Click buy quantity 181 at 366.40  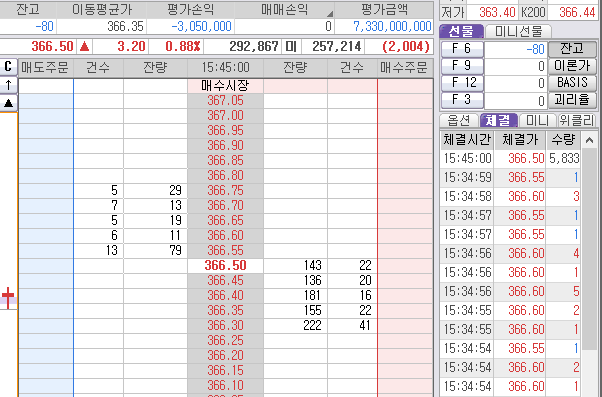[x=312, y=295]
